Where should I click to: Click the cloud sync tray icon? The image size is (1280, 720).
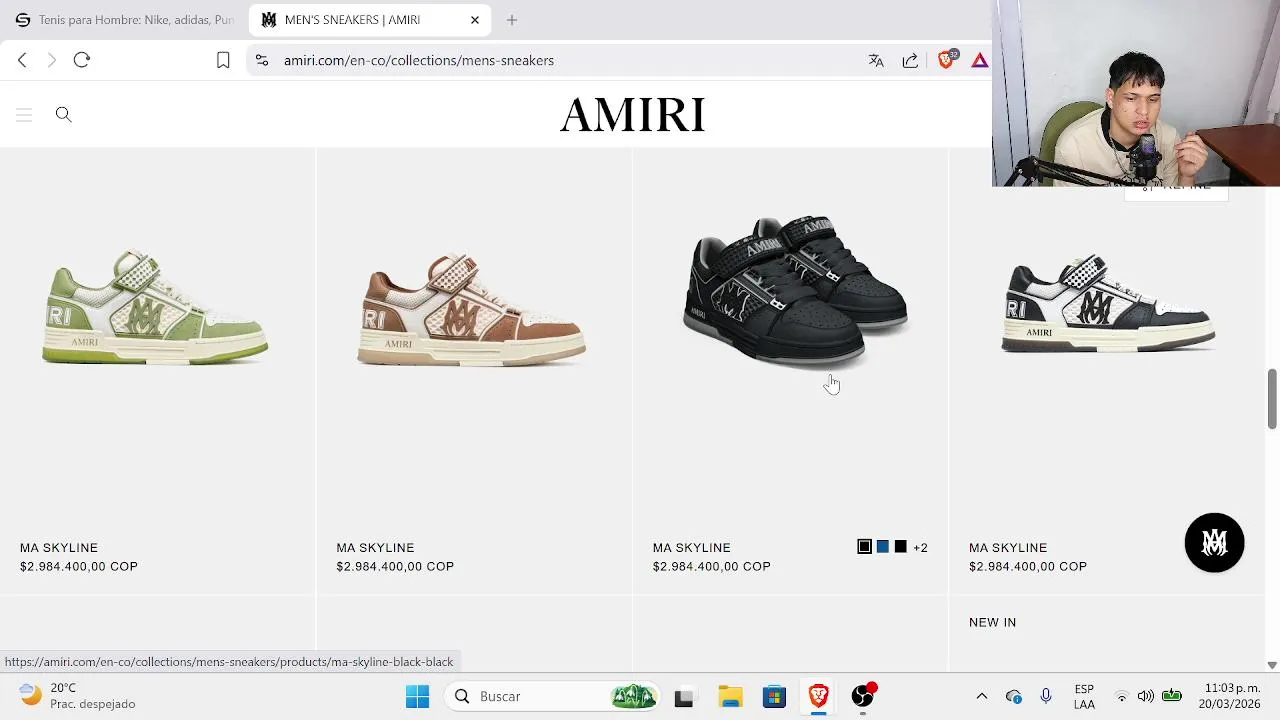pyautogui.click(x=1013, y=696)
